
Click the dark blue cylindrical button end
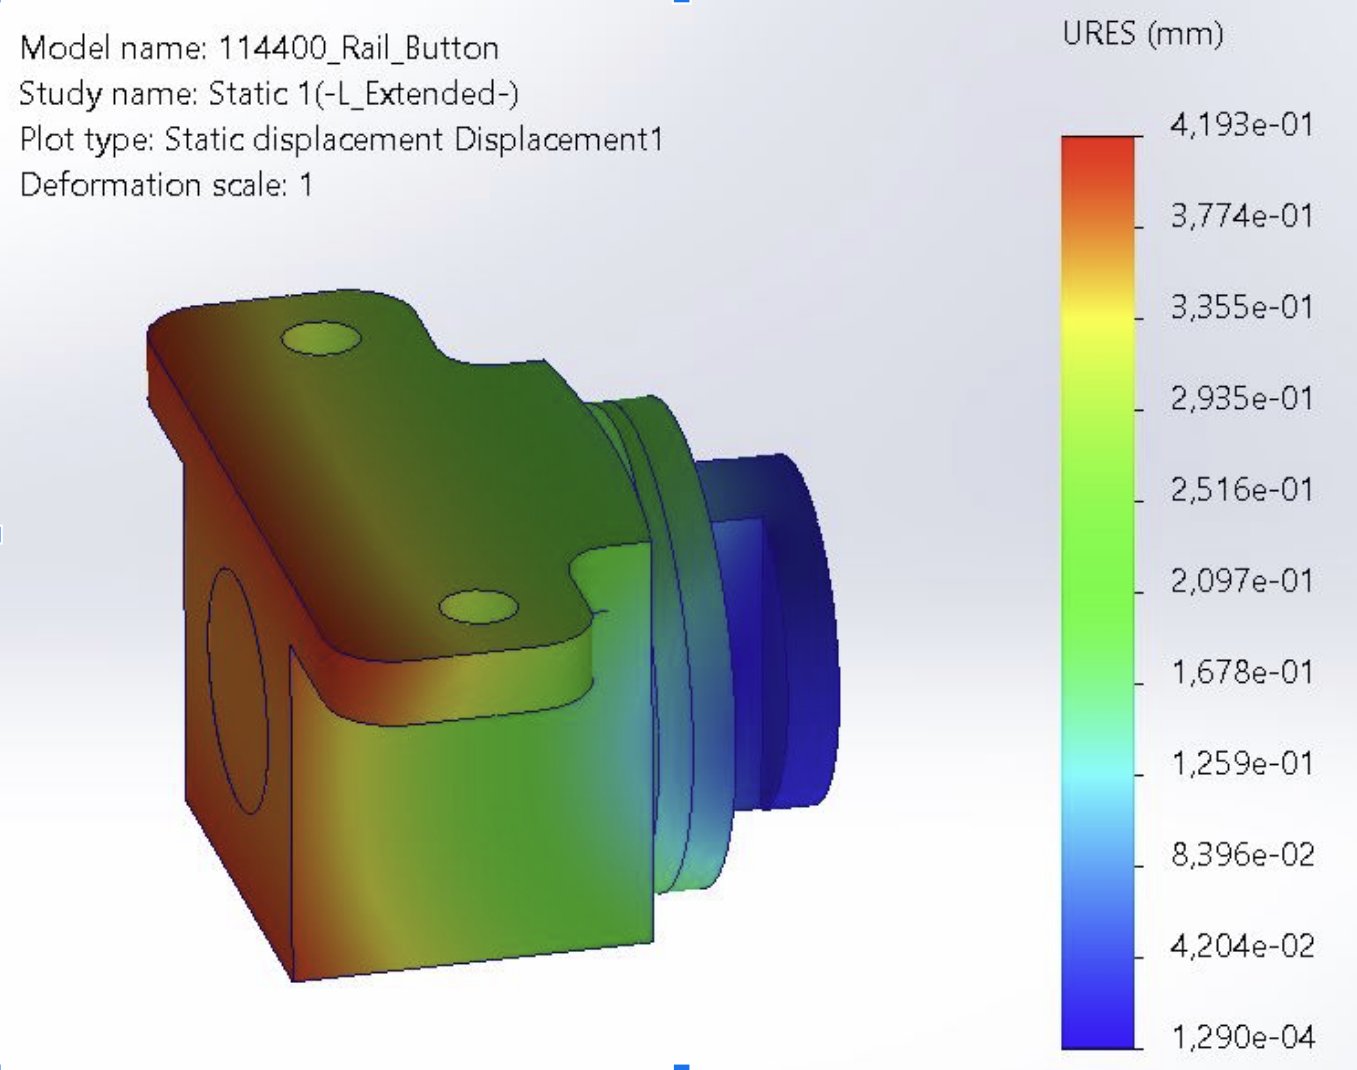pyautogui.click(x=800, y=630)
